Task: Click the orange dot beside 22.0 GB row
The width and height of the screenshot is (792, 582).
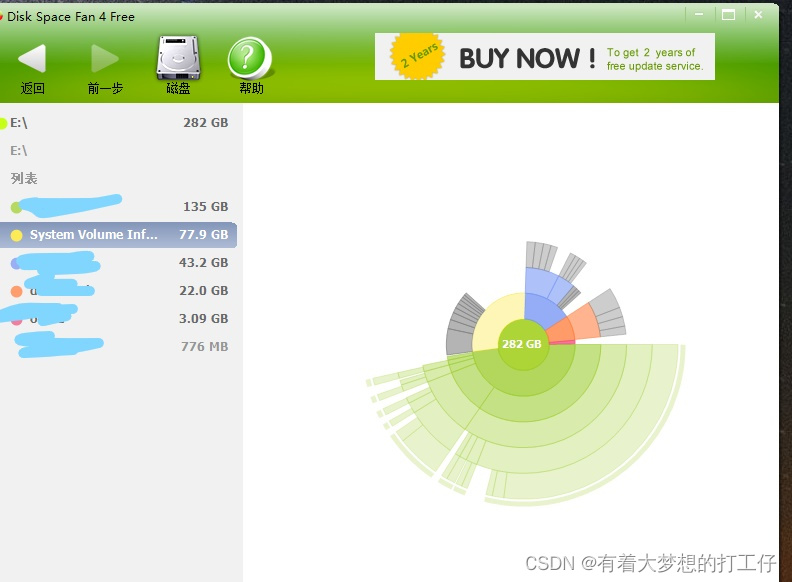Action: click(x=16, y=292)
